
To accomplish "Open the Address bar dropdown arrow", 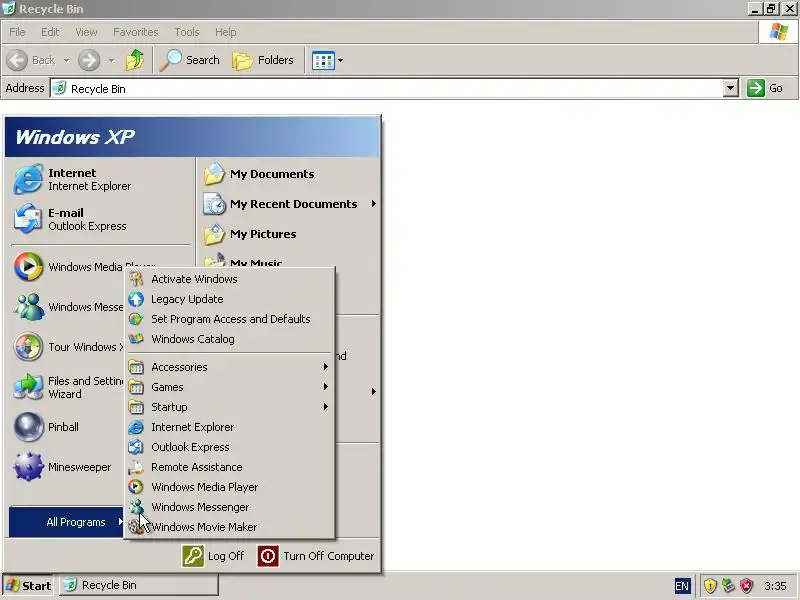I will [730, 88].
